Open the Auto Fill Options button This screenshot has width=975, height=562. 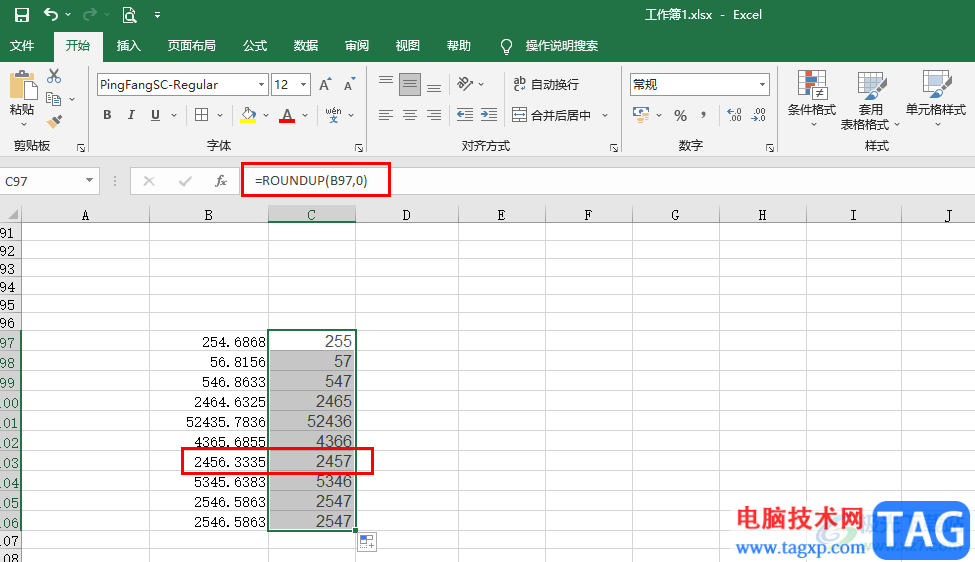(x=367, y=541)
